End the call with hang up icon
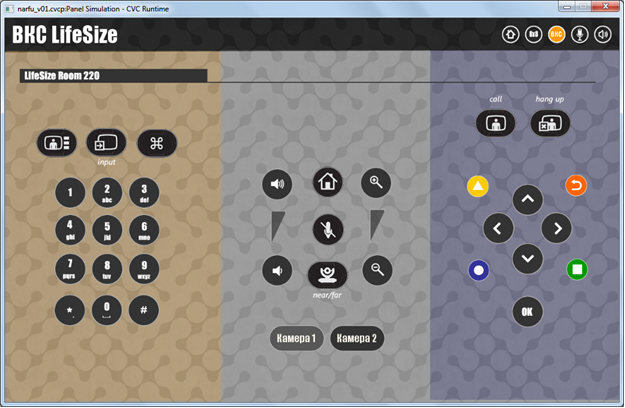Viewport: 625px width, 408px height. click(x=550, y=123)
